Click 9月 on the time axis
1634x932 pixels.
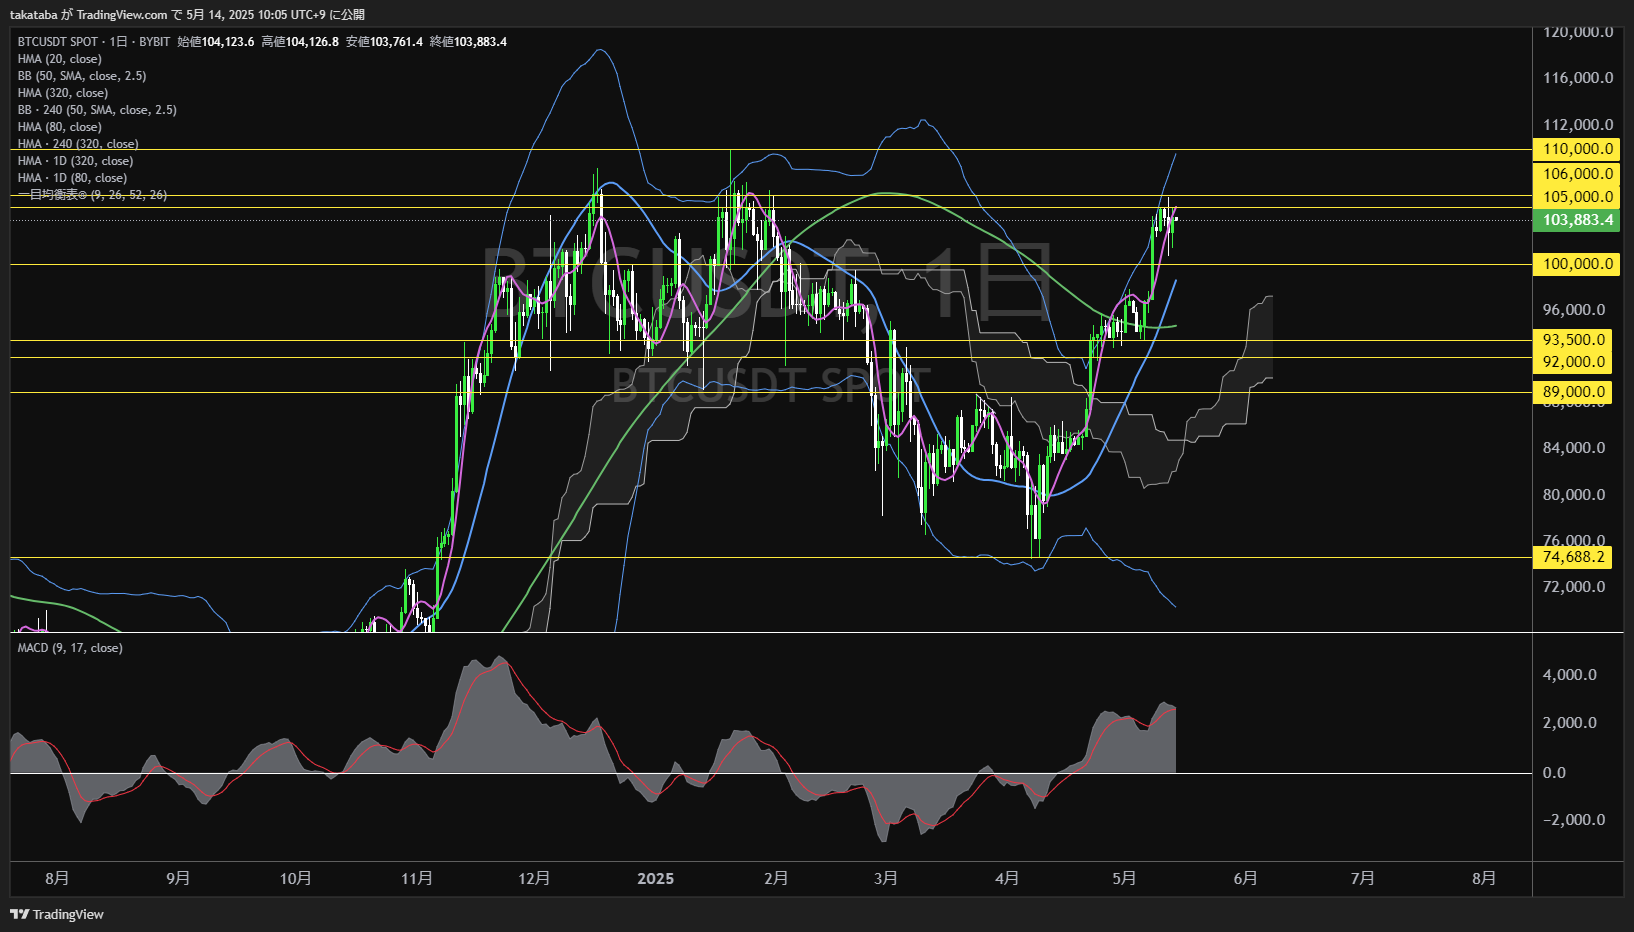[x=178, y=878]
